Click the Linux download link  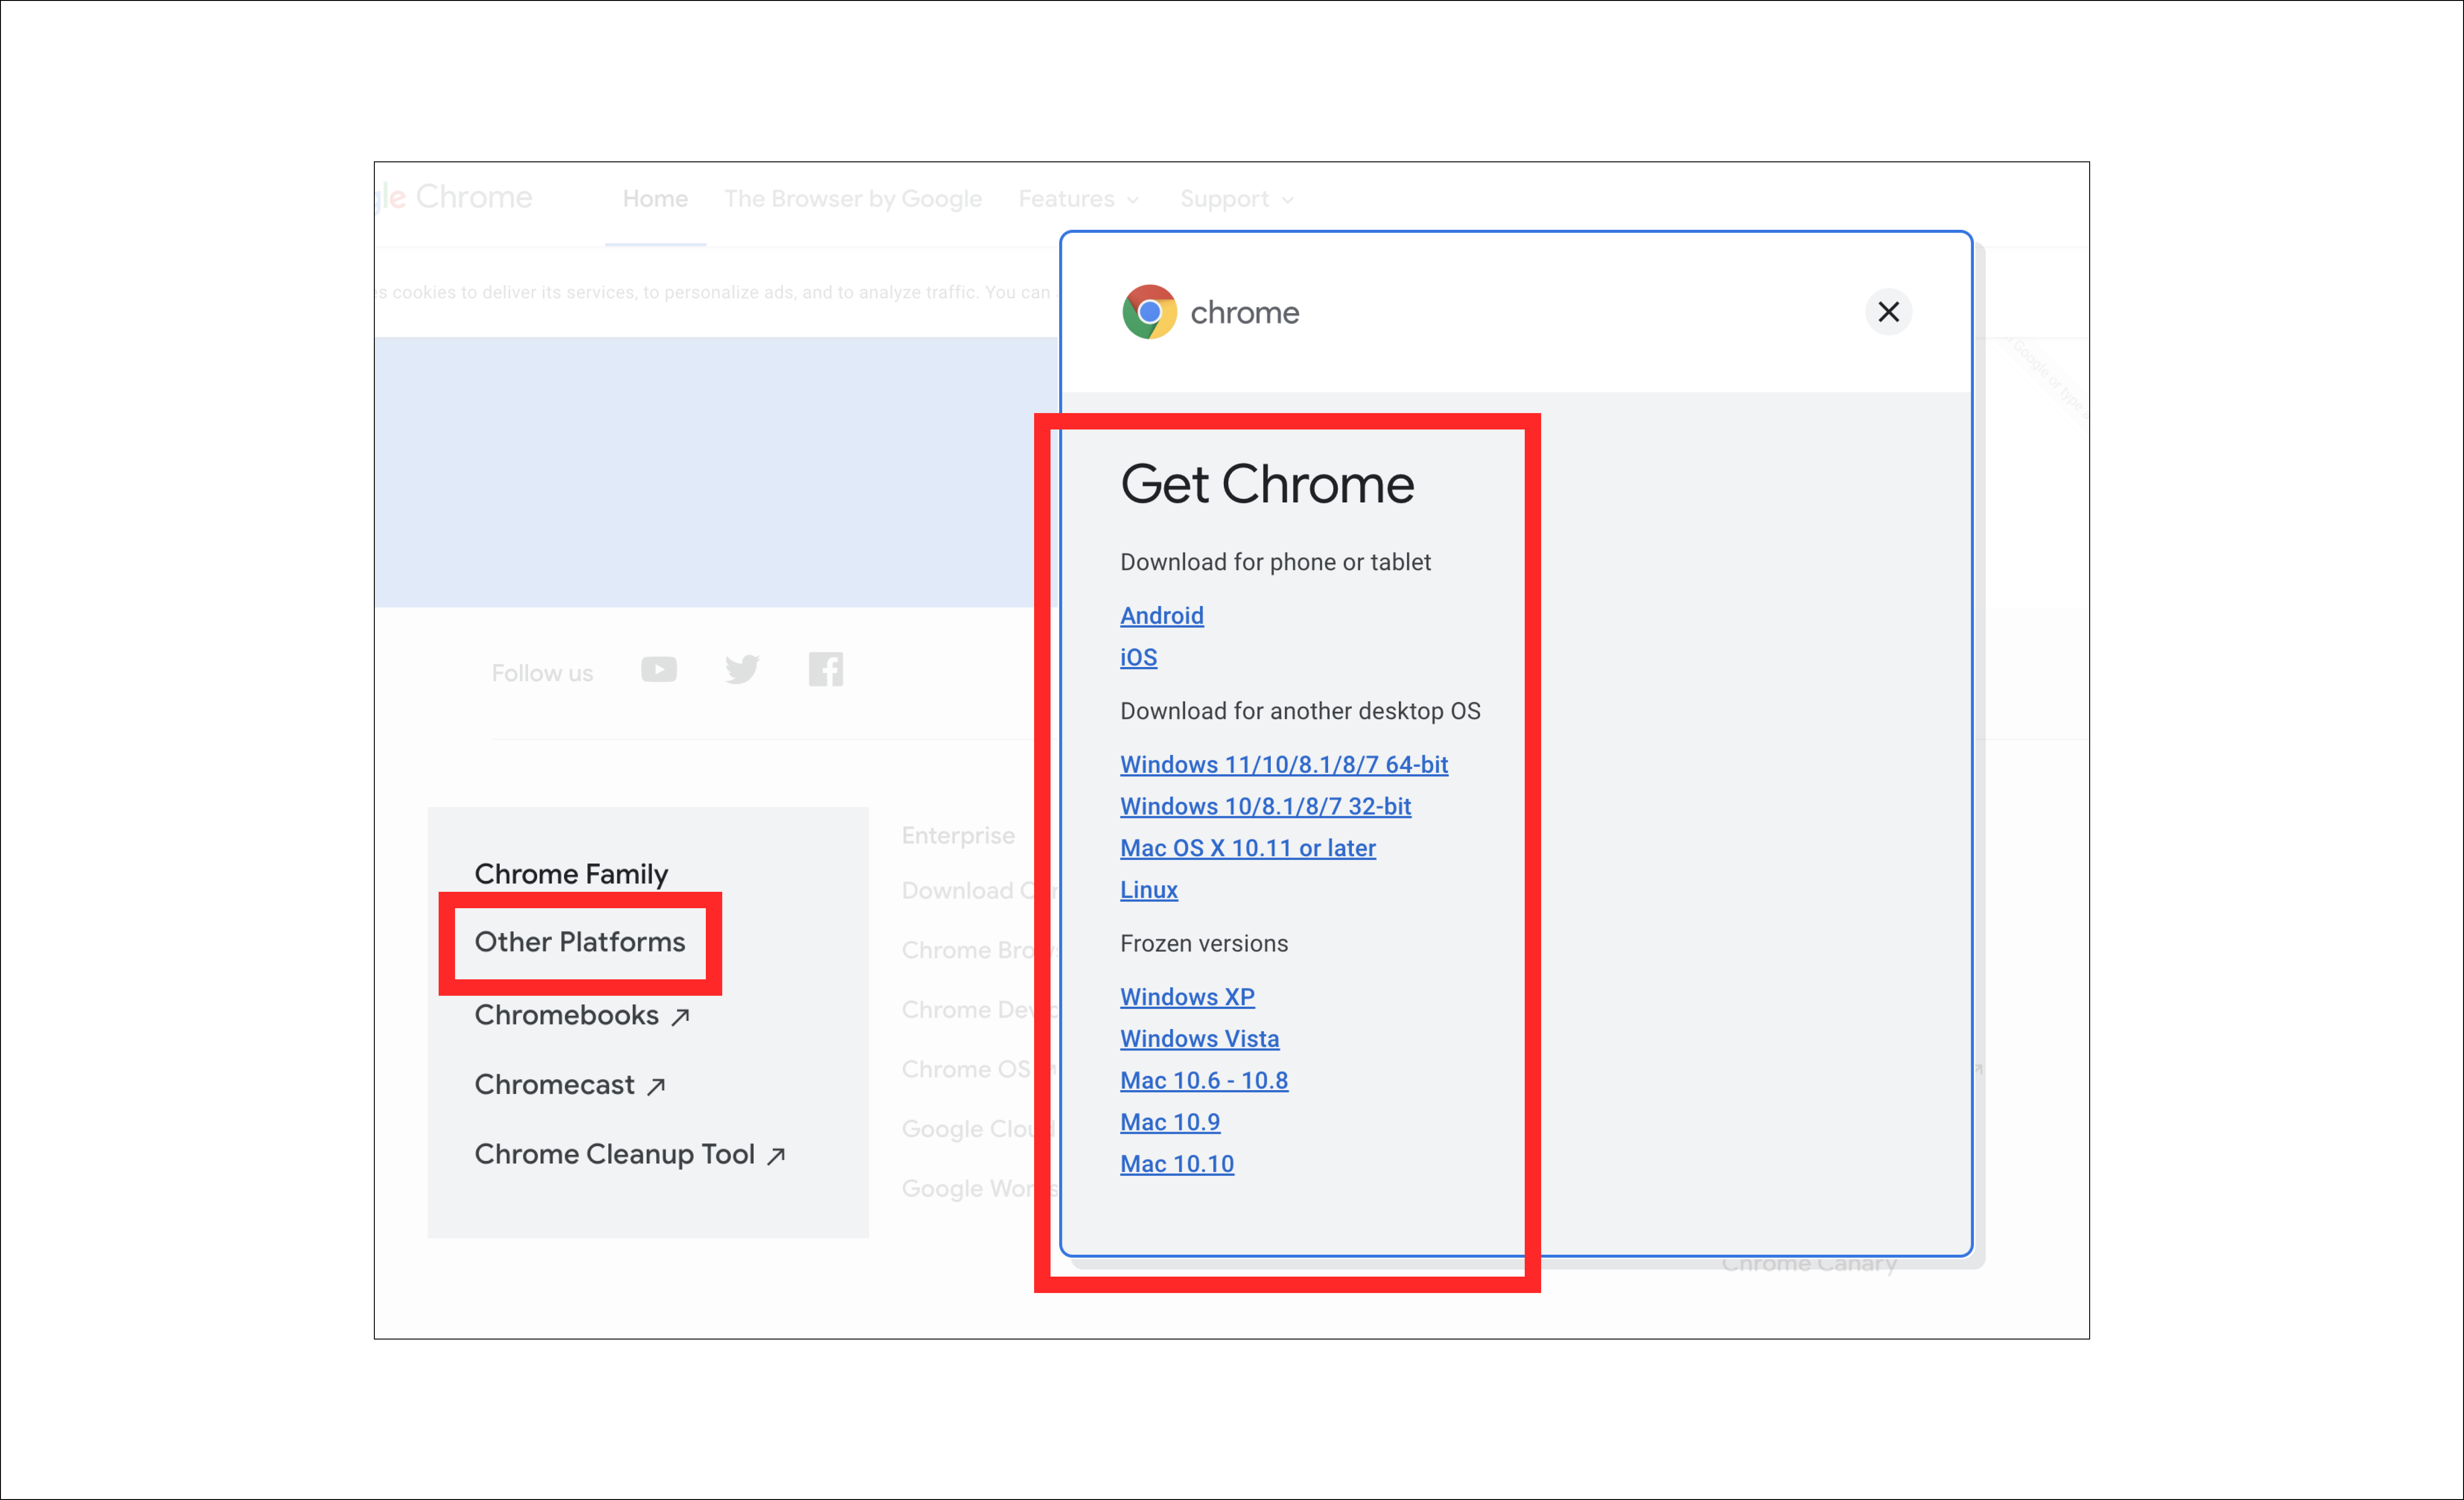click(x=1148, y=890)
